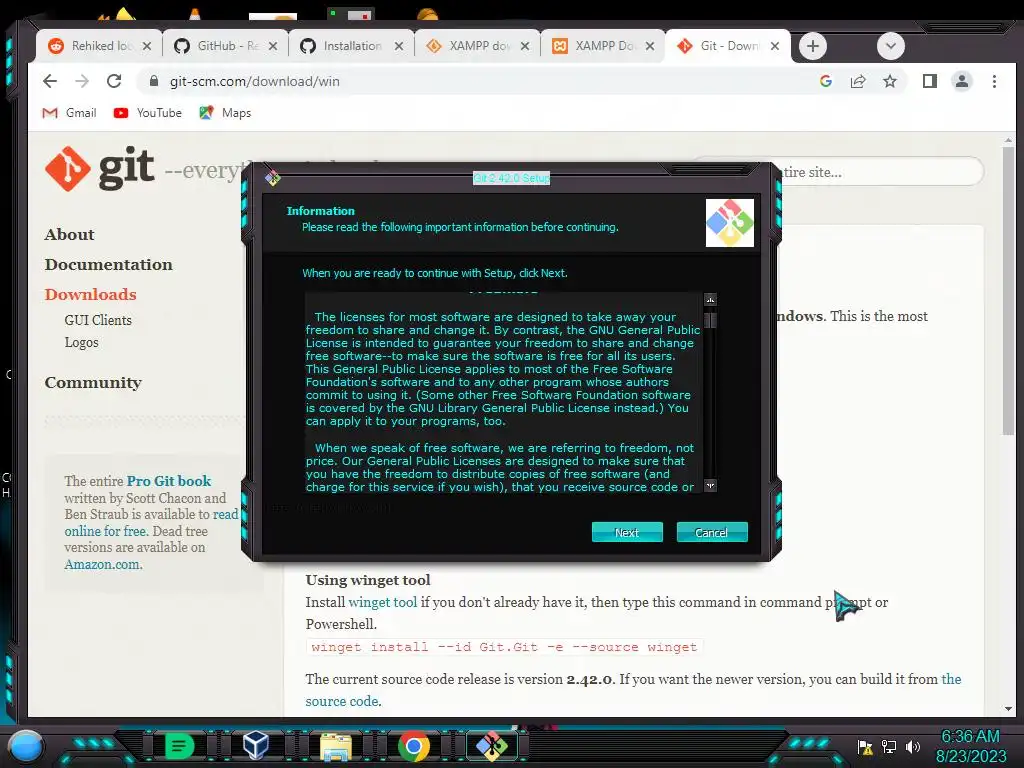This screenshot has height=768, width=1024.
Task: Click the site security lock icon
Action: (154, 81)
